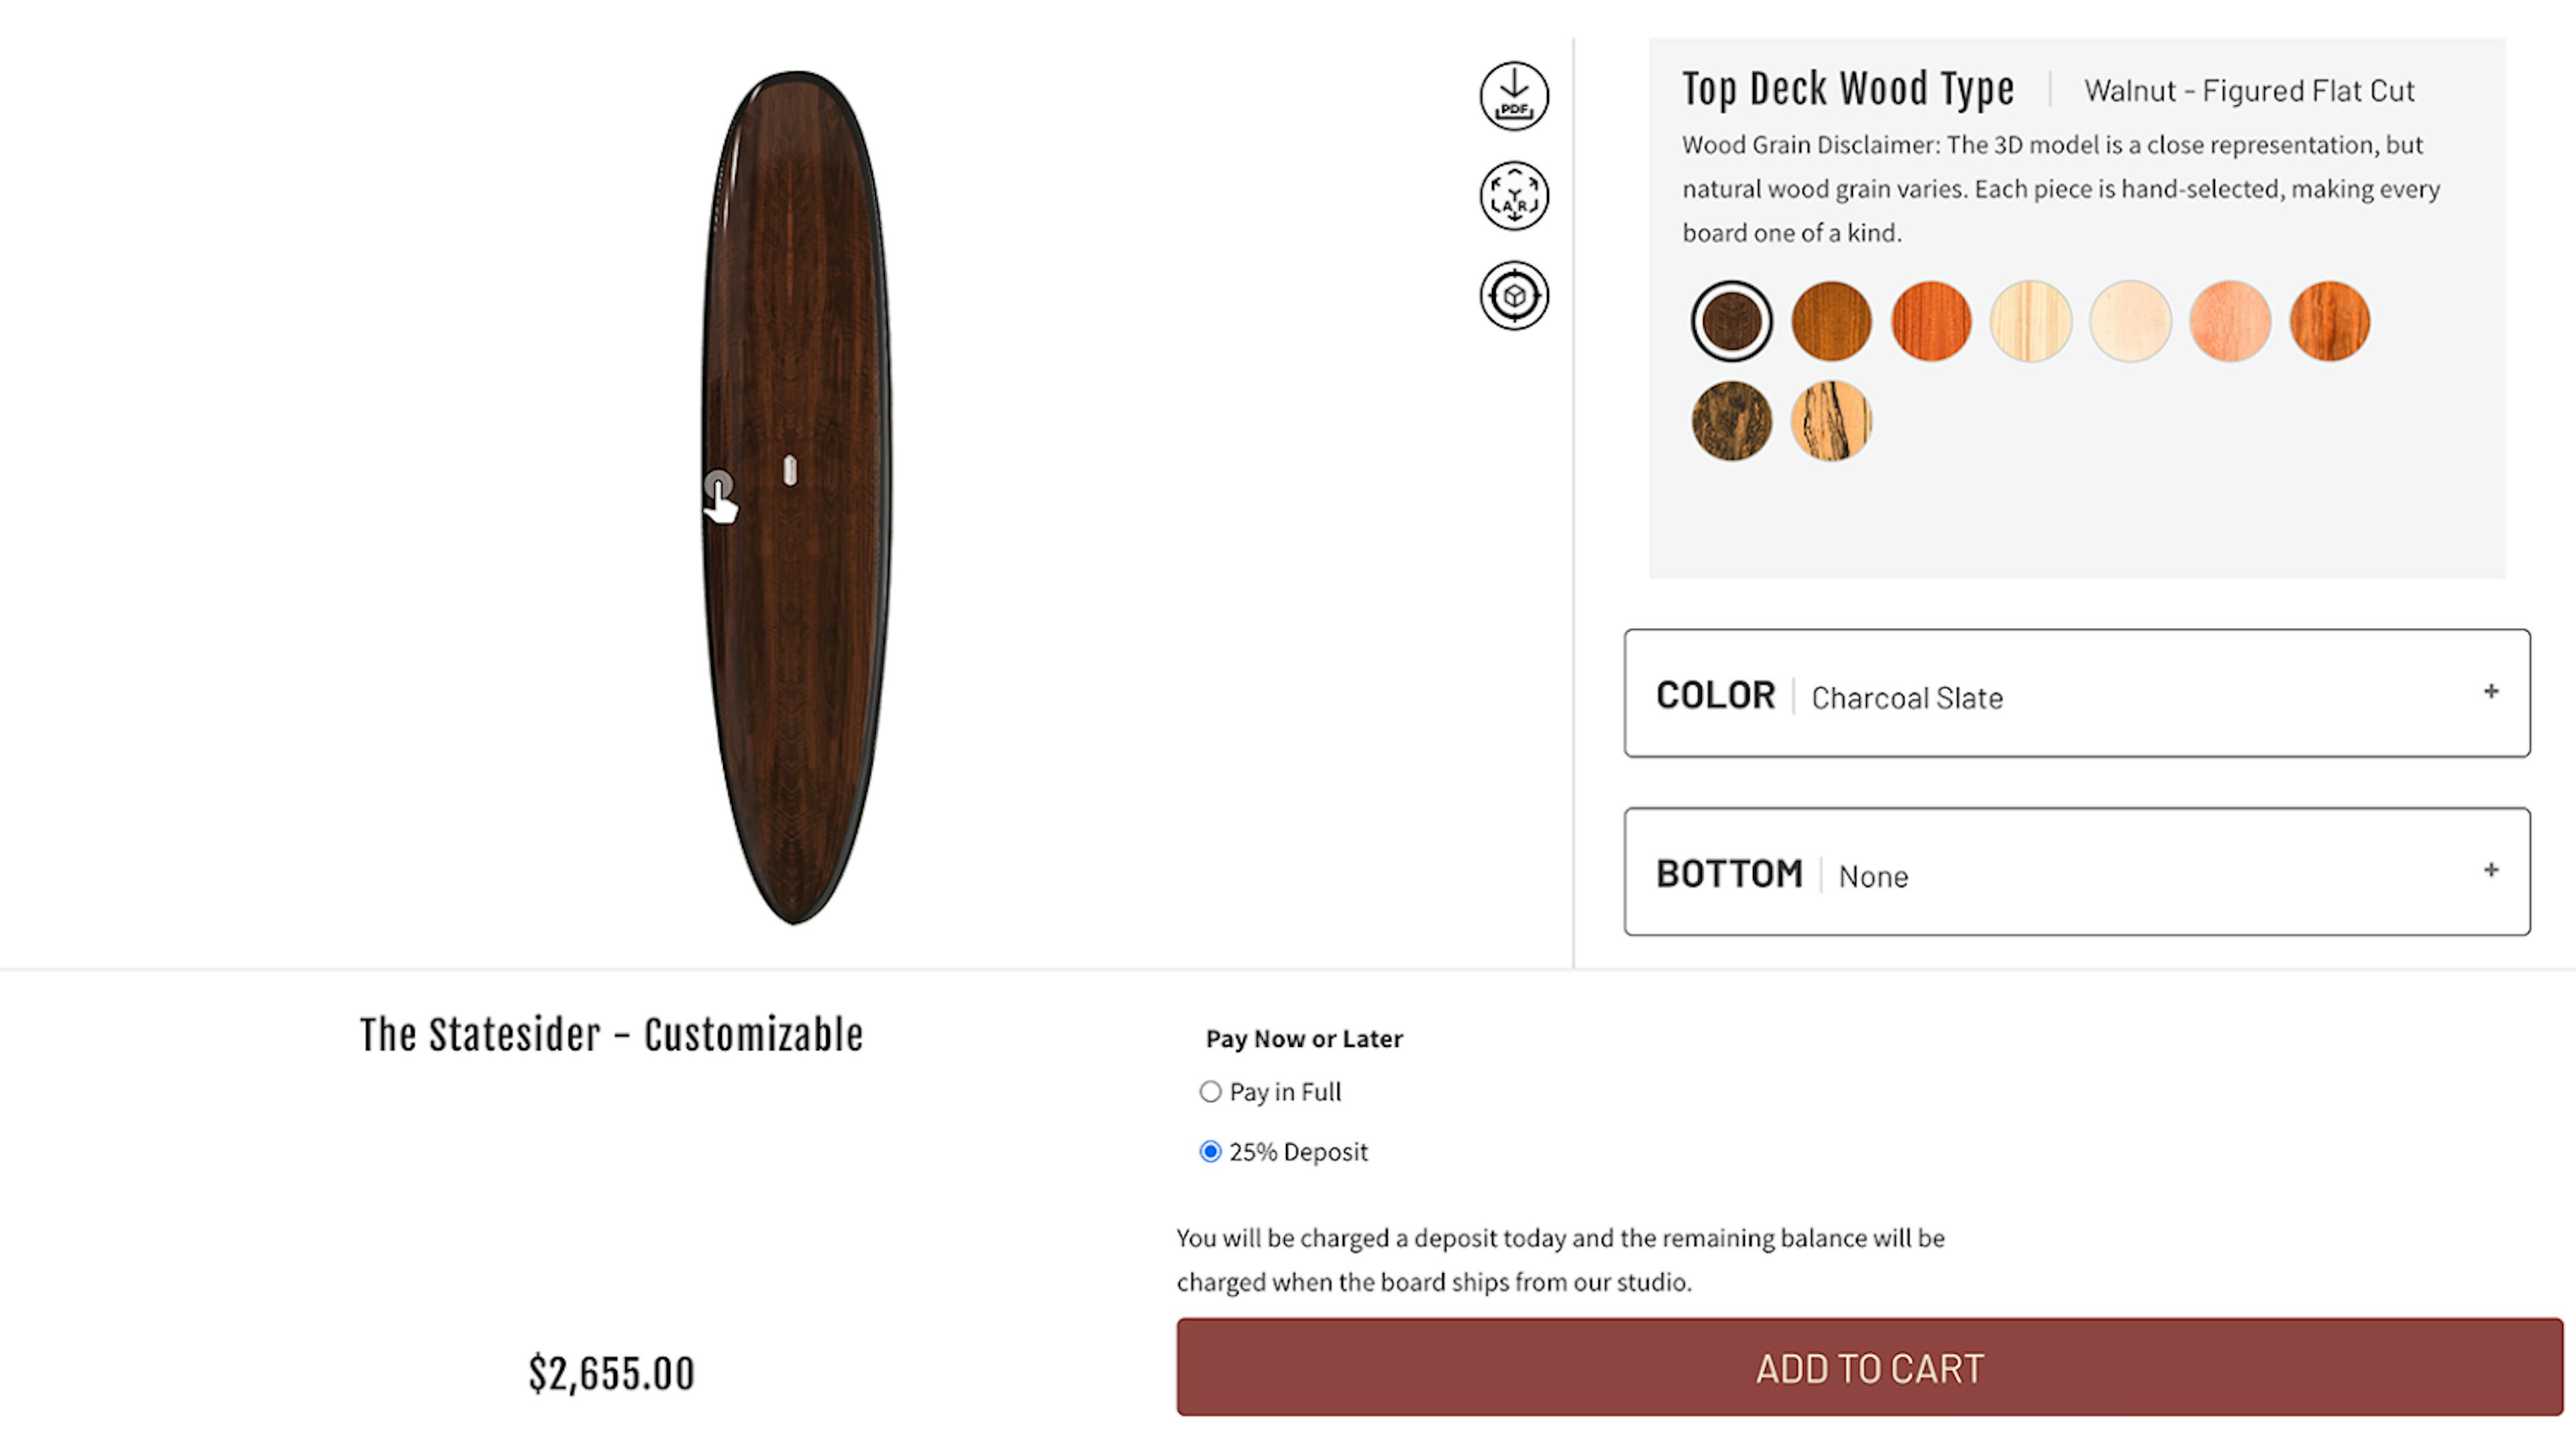2576x1432 pixels.
Task: Click the plus icon in BOTTOM row
Action: pos(2491,870)
